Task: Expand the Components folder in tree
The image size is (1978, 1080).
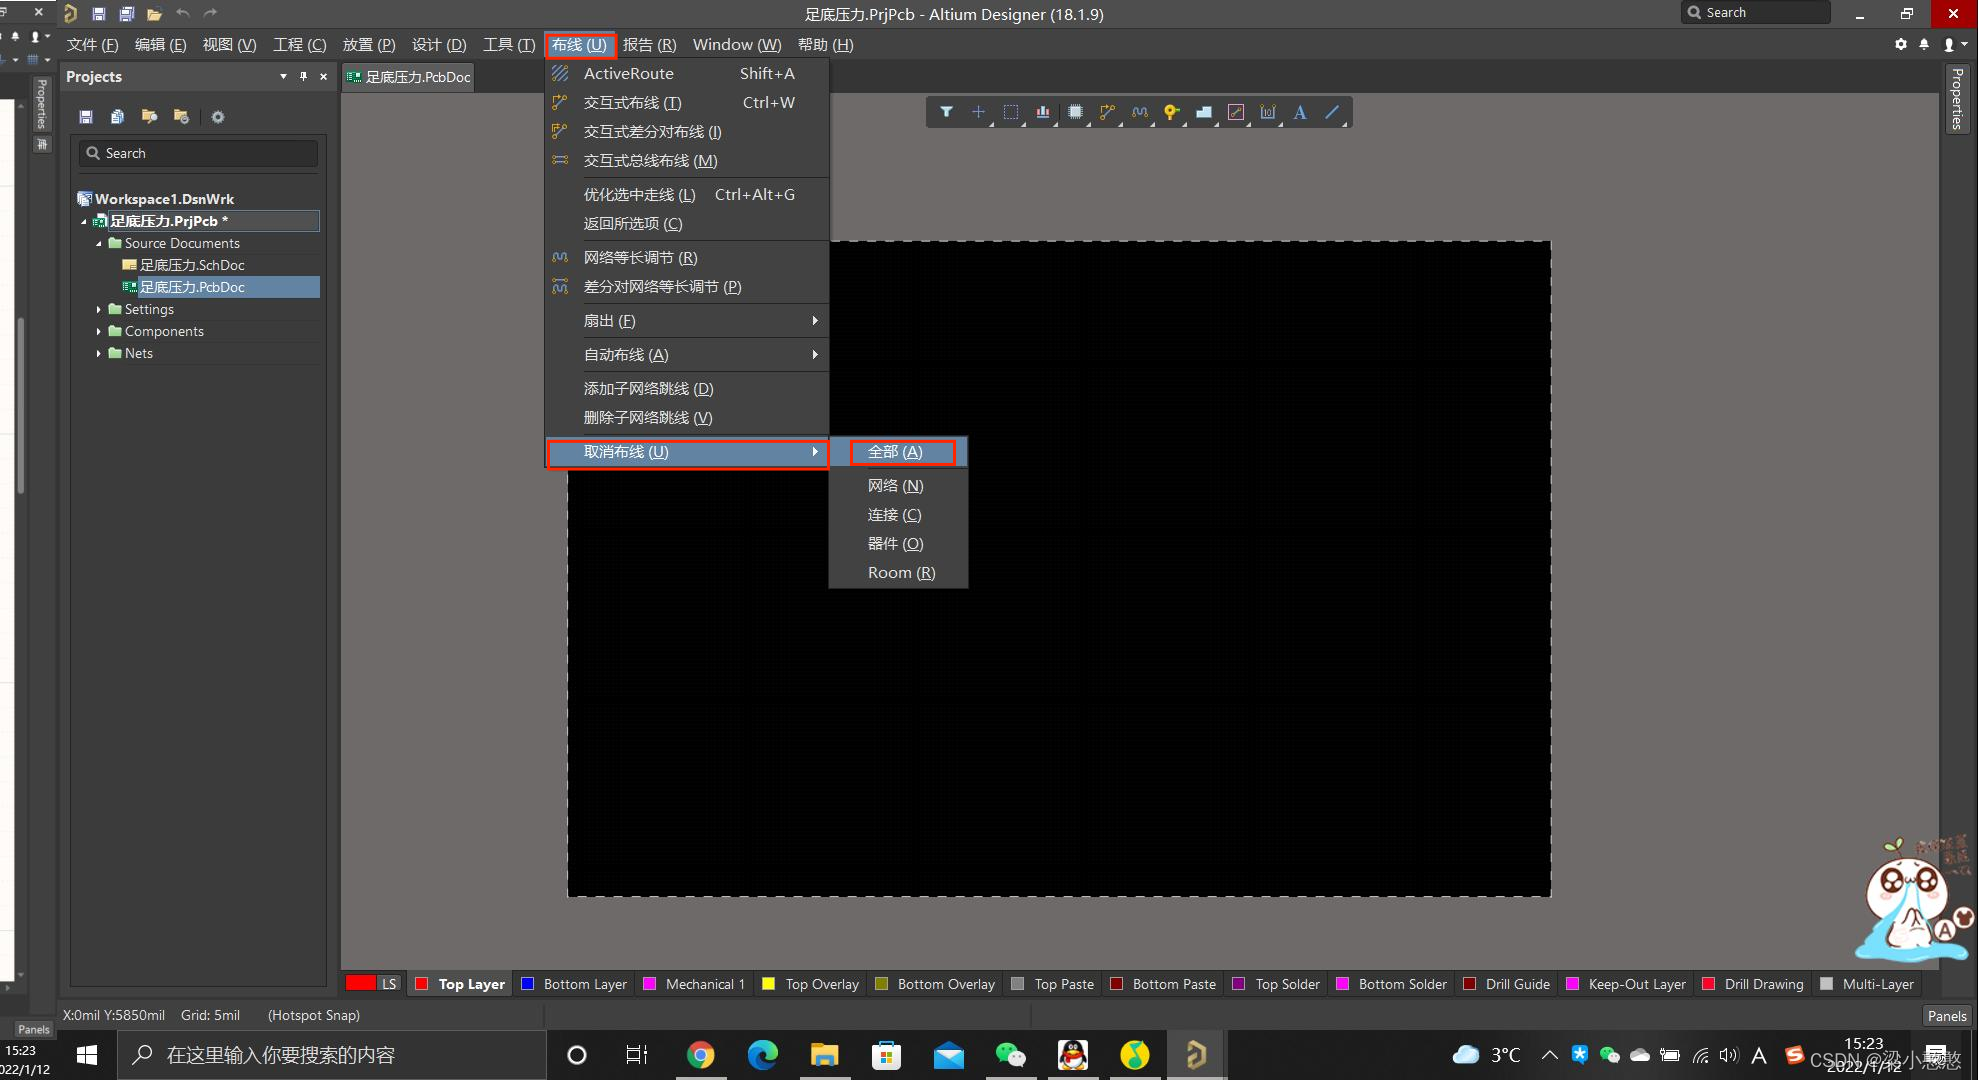Action: (99, 331)
